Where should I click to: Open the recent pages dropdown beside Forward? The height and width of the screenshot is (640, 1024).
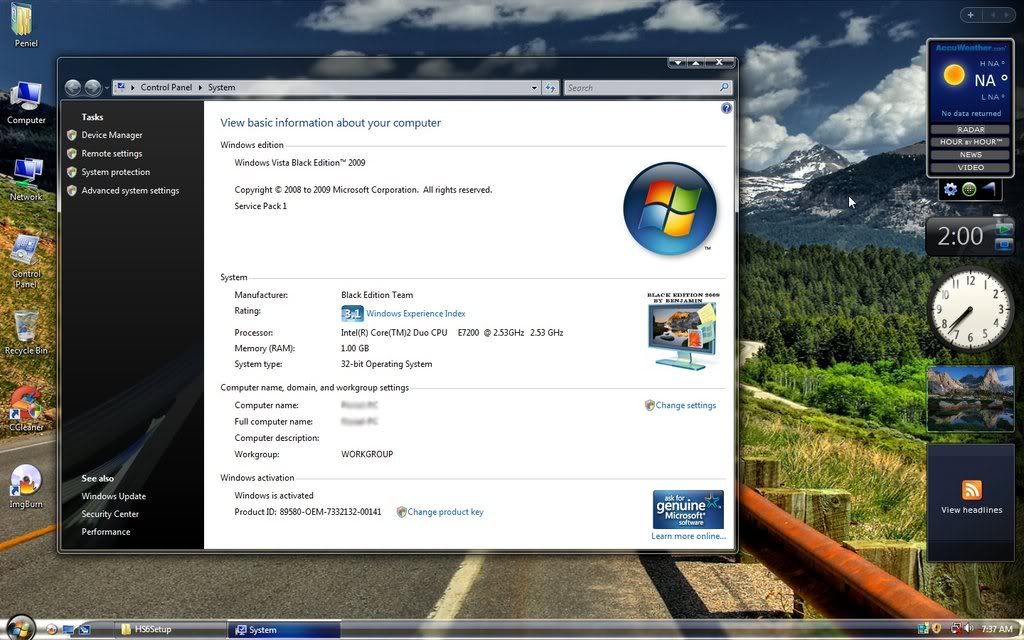click(106, 88)
